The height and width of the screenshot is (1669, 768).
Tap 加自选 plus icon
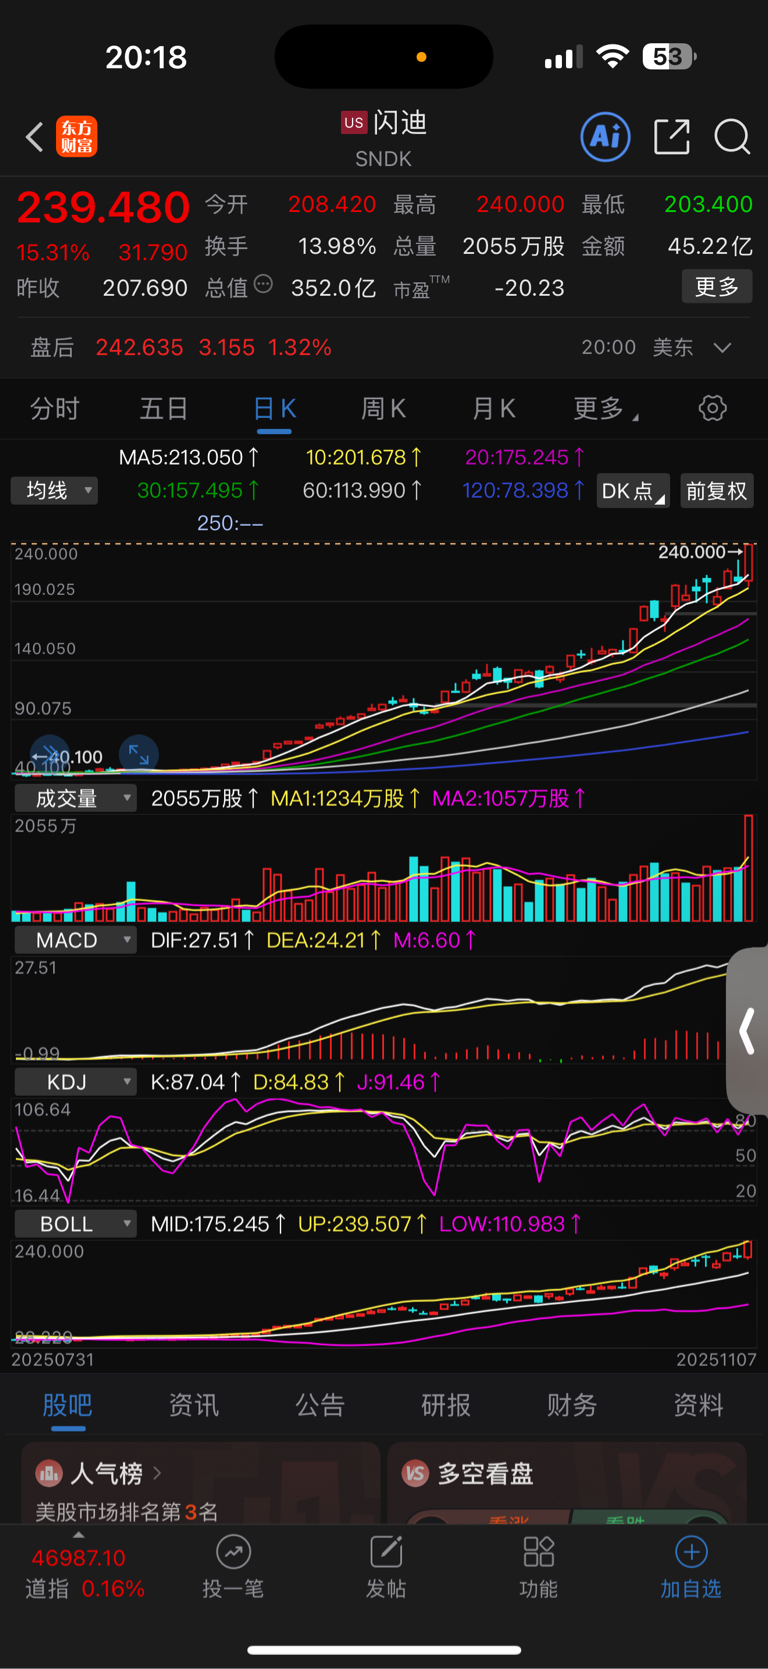pyautogui.click(x=691, y=1552)
